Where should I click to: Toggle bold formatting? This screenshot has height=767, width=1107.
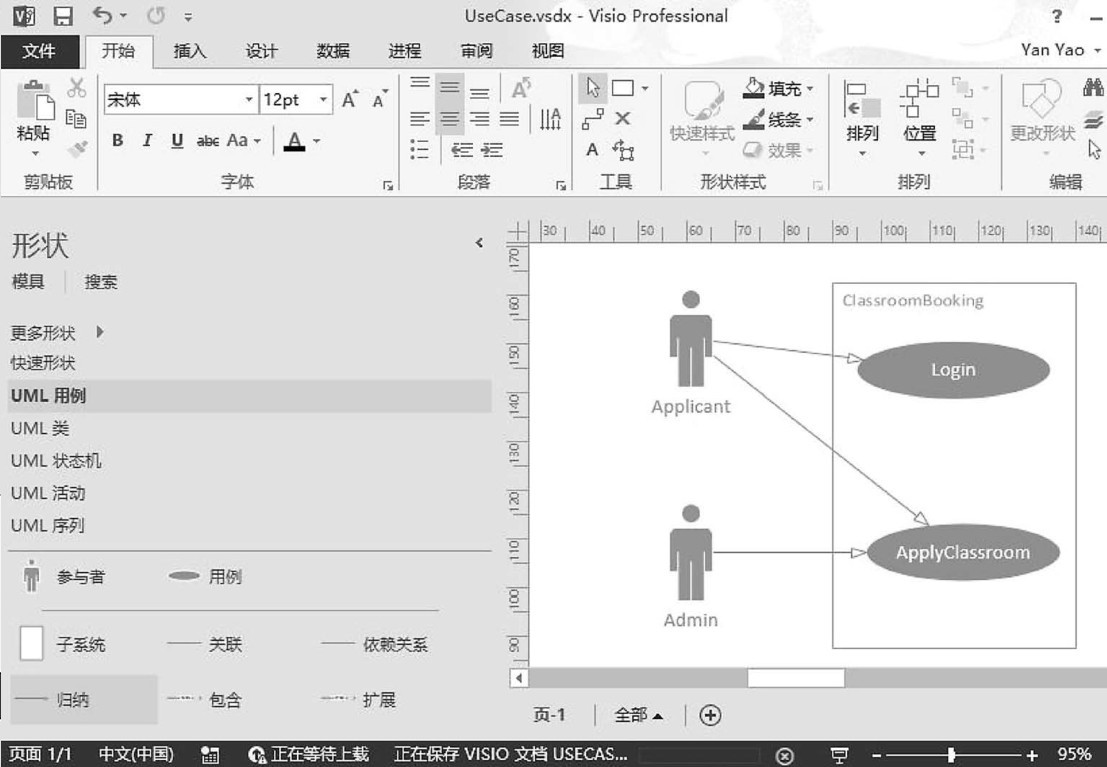[117, 141]
